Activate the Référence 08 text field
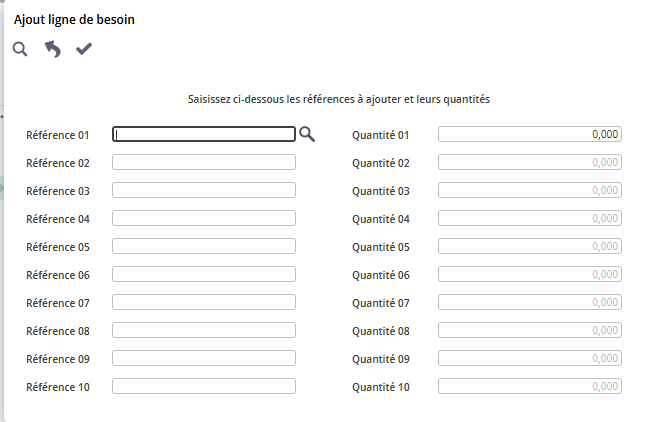Screen dimensions: 653x422 204,330
